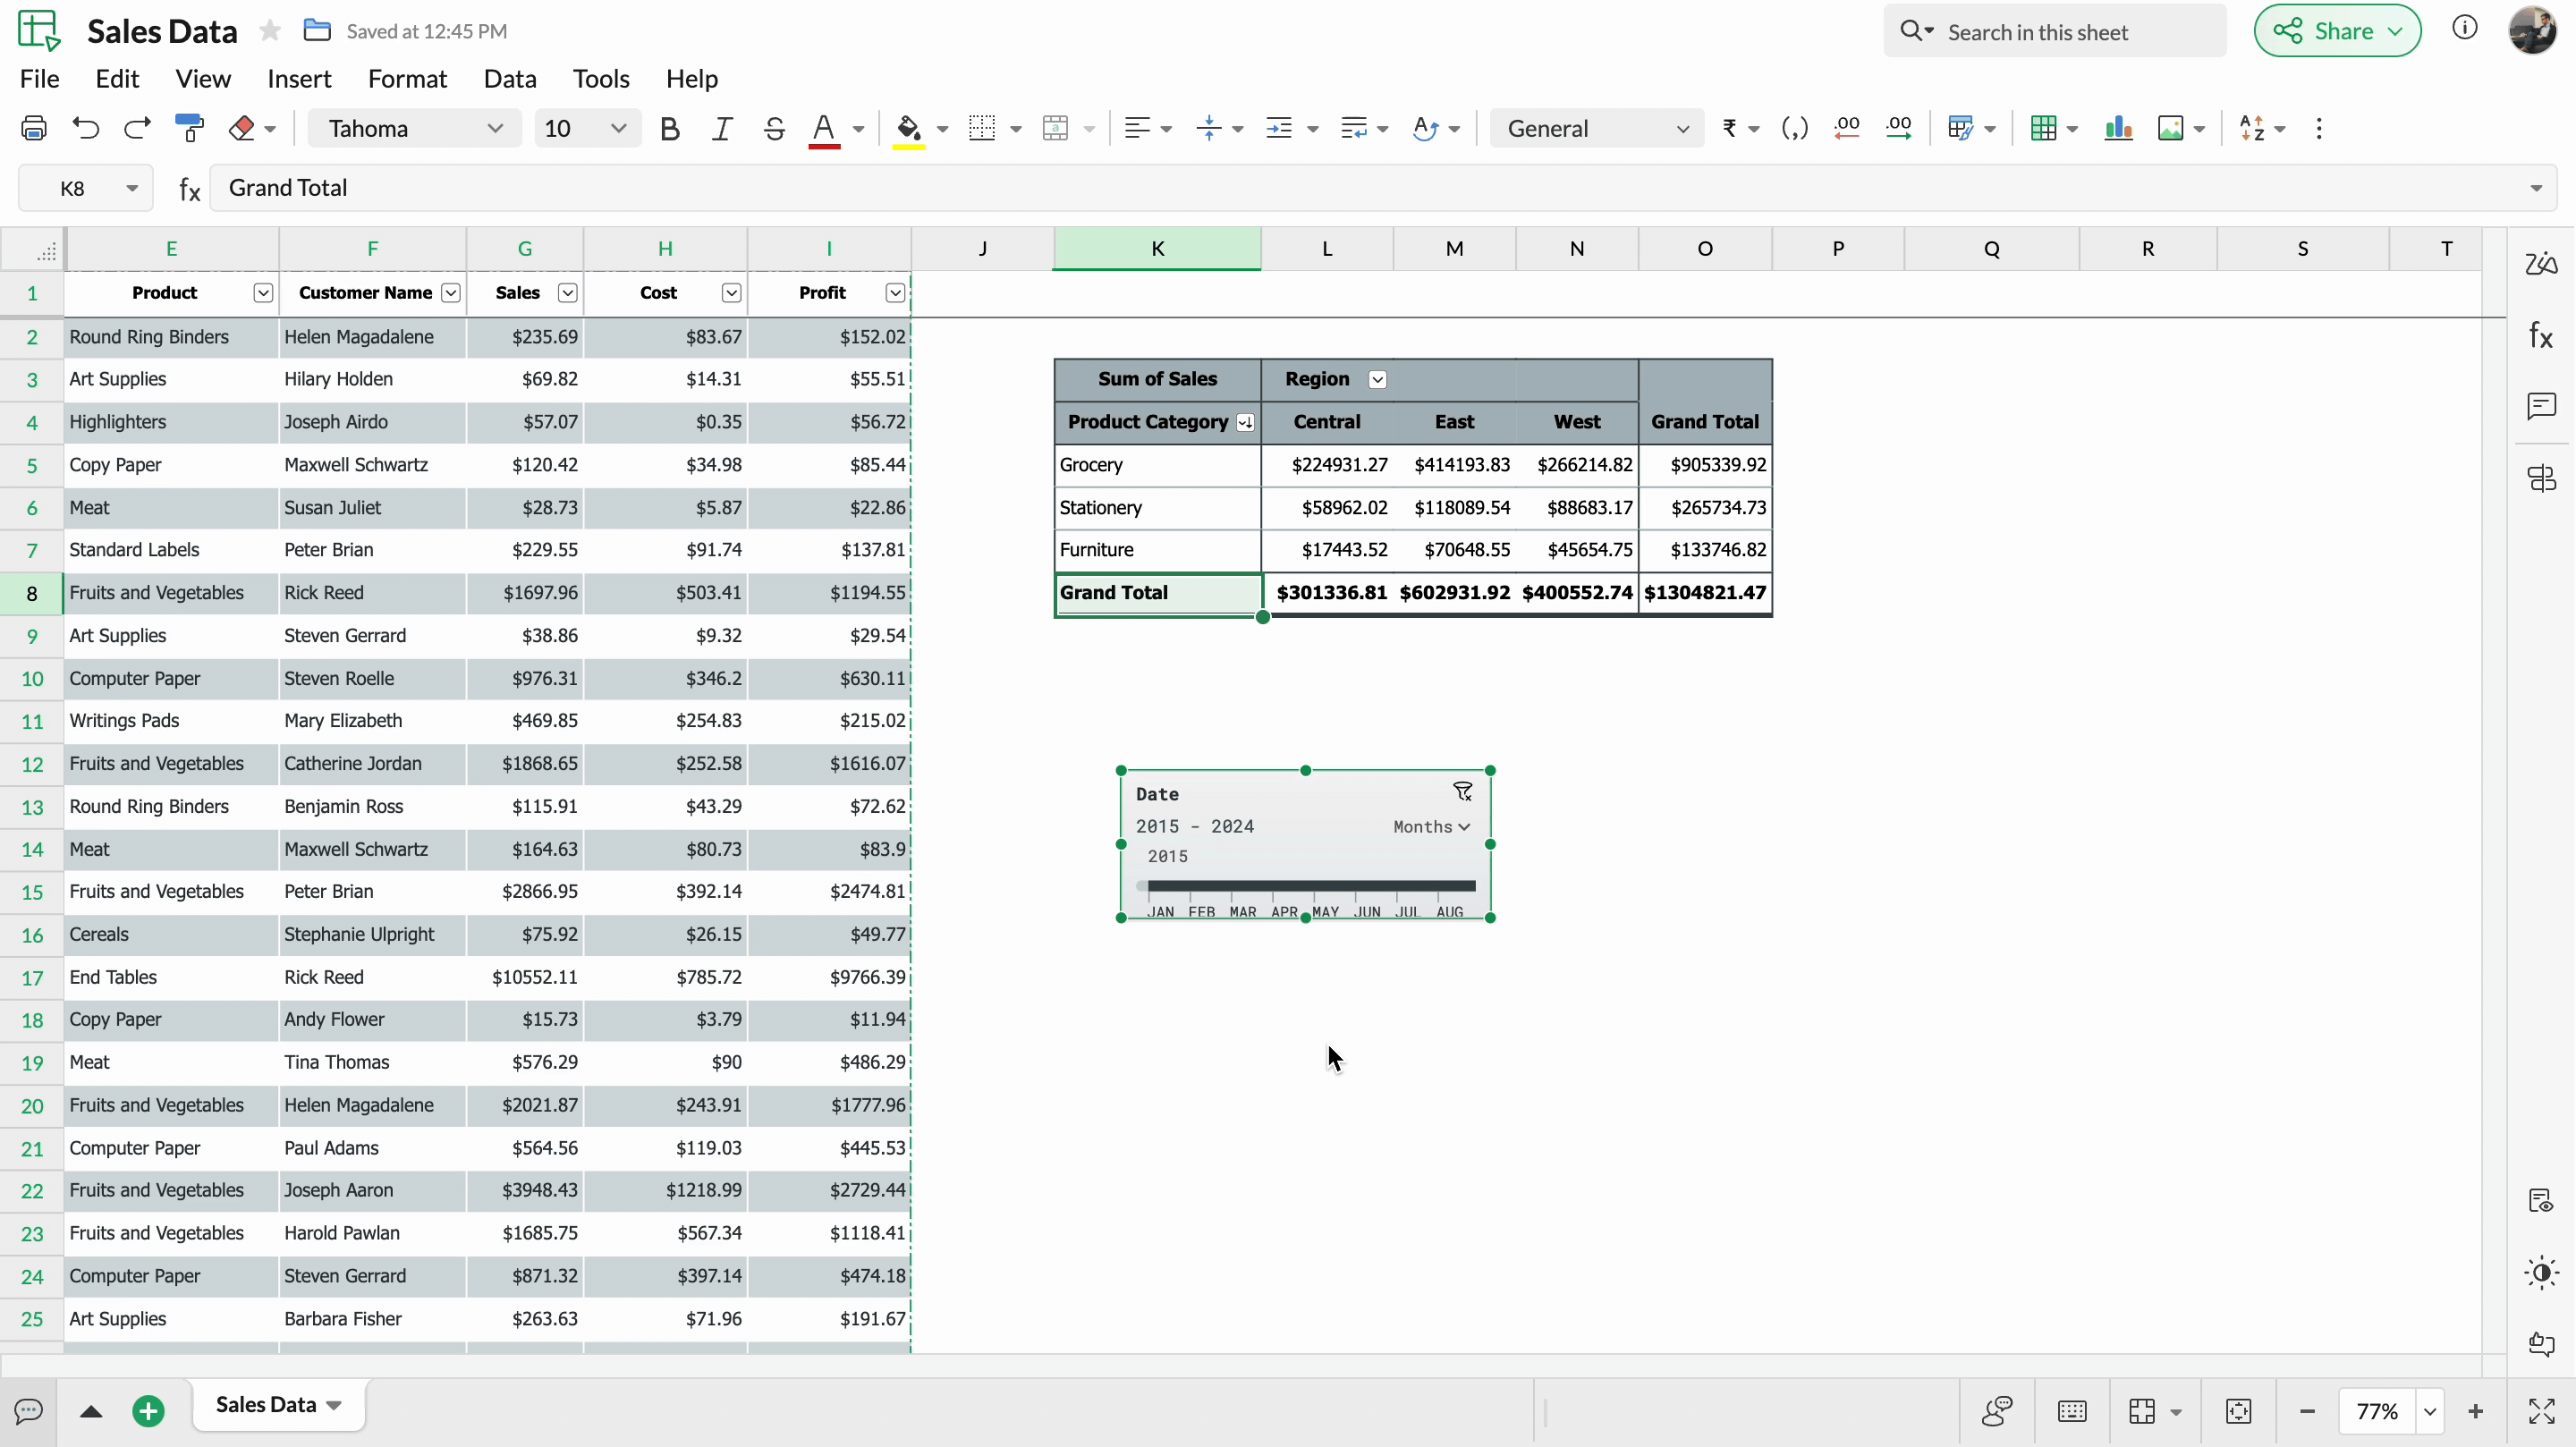The height and width of the screenshot is (1447, 2576).
Task: Enter full screen using the expand icon
Action: coord(2541,1411)
